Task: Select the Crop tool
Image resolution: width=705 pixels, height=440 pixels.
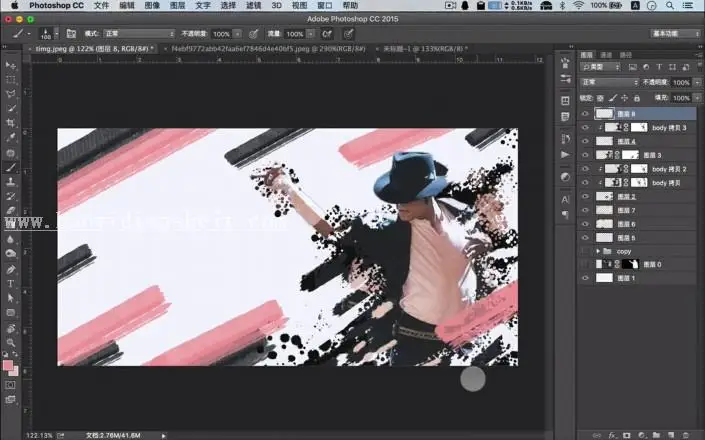Action: 10,123
